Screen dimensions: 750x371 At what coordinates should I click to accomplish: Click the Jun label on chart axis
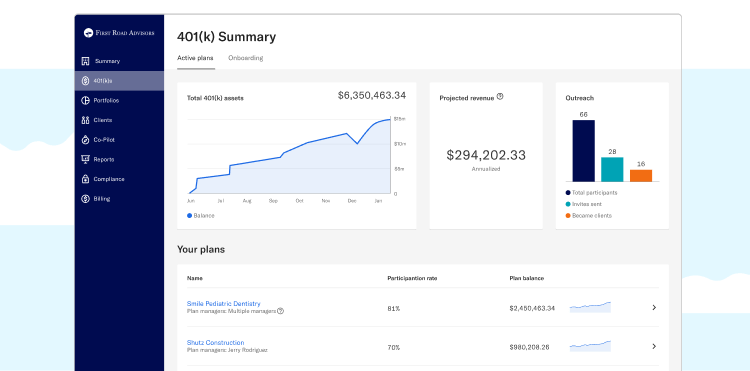(x=191, y=201)
